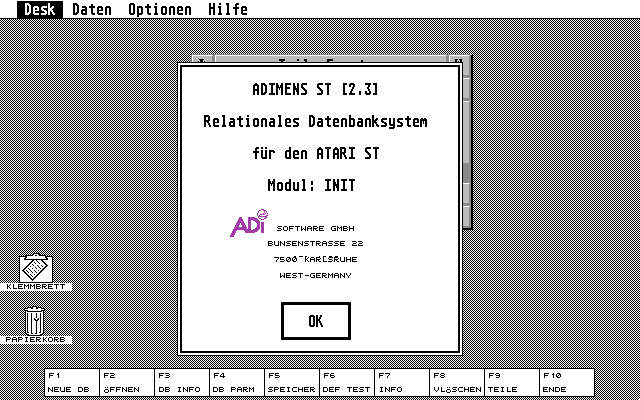Click the F4 DB Parm function key
Screen dimensions: 640x400
coord(237,382)
